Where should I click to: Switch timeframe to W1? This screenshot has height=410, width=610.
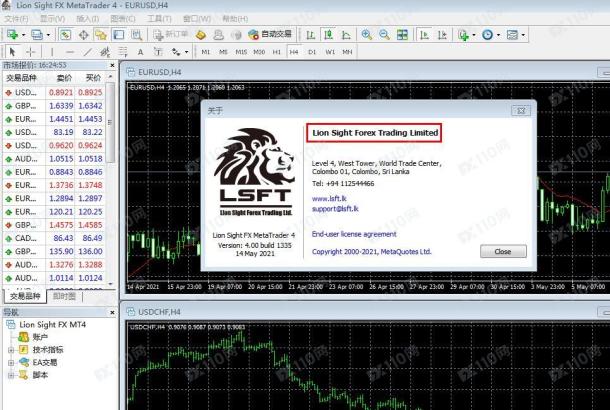pyautogui.click(x=330, y=52)
